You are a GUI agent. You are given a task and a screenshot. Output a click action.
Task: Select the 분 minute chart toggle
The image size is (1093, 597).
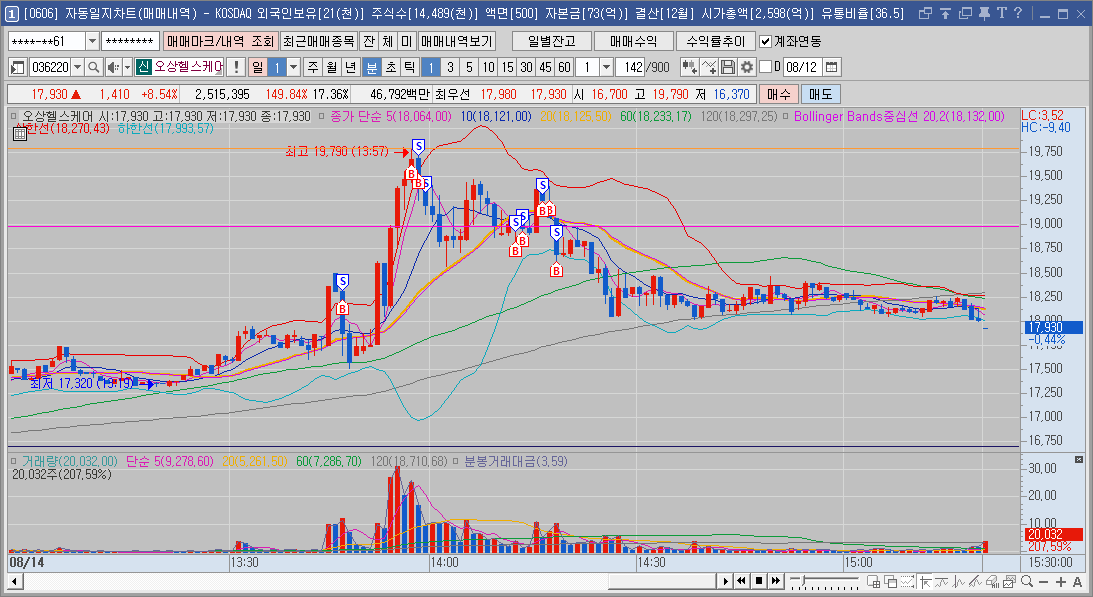point(372,67)
